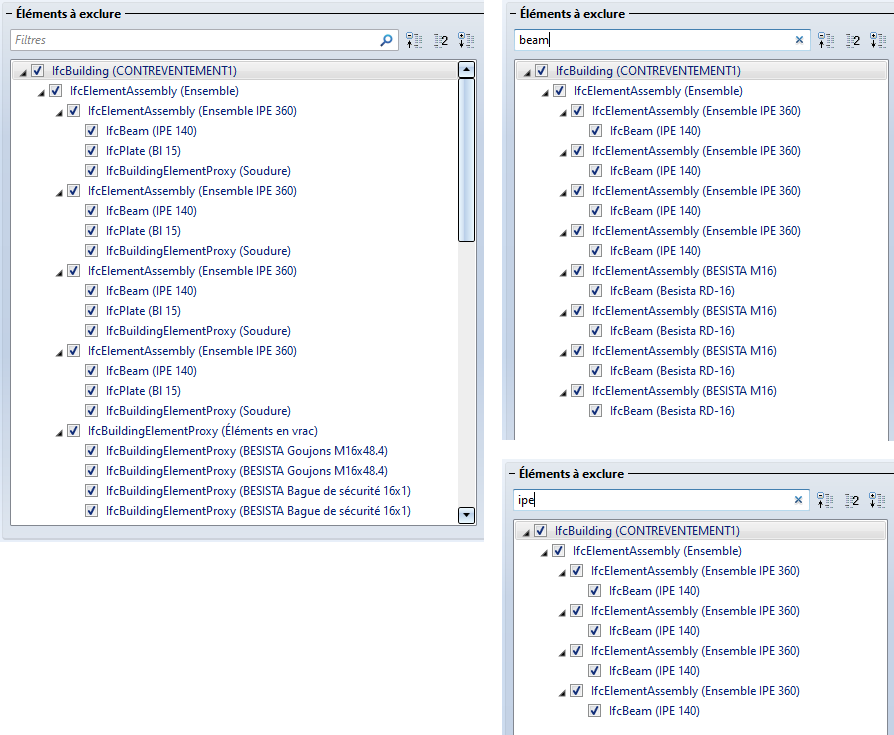Collapse the first BESISTA M16 assembly node
Screen dimensions: 894x735
pos(563,273)
